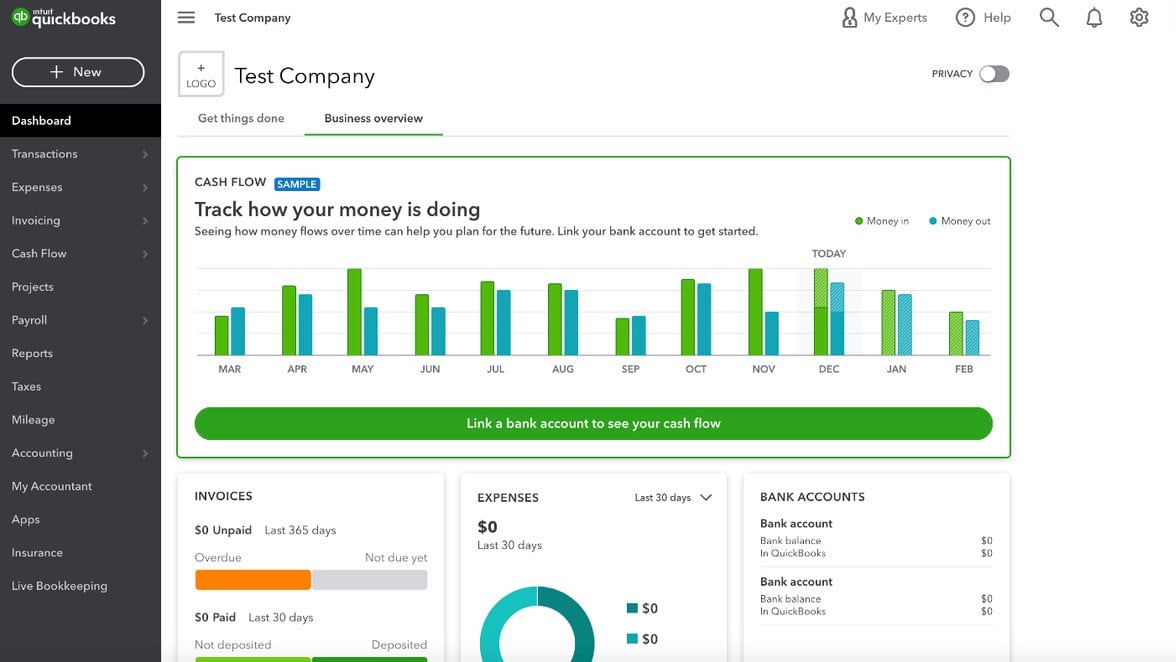The height and width of the screenshot is (662, 1176).
Task: Click the $0 Unpaid invoices text
Action: coord(223,530)
